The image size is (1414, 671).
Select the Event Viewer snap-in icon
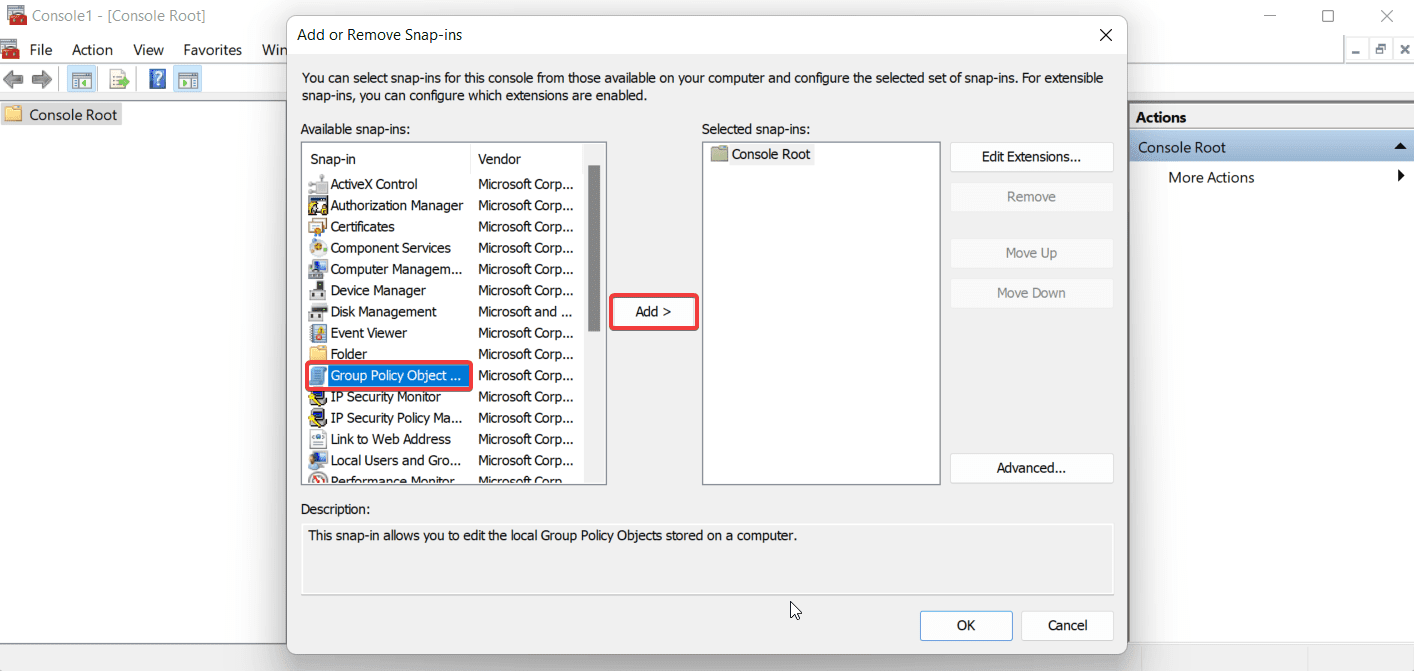[x=318, y=333]
